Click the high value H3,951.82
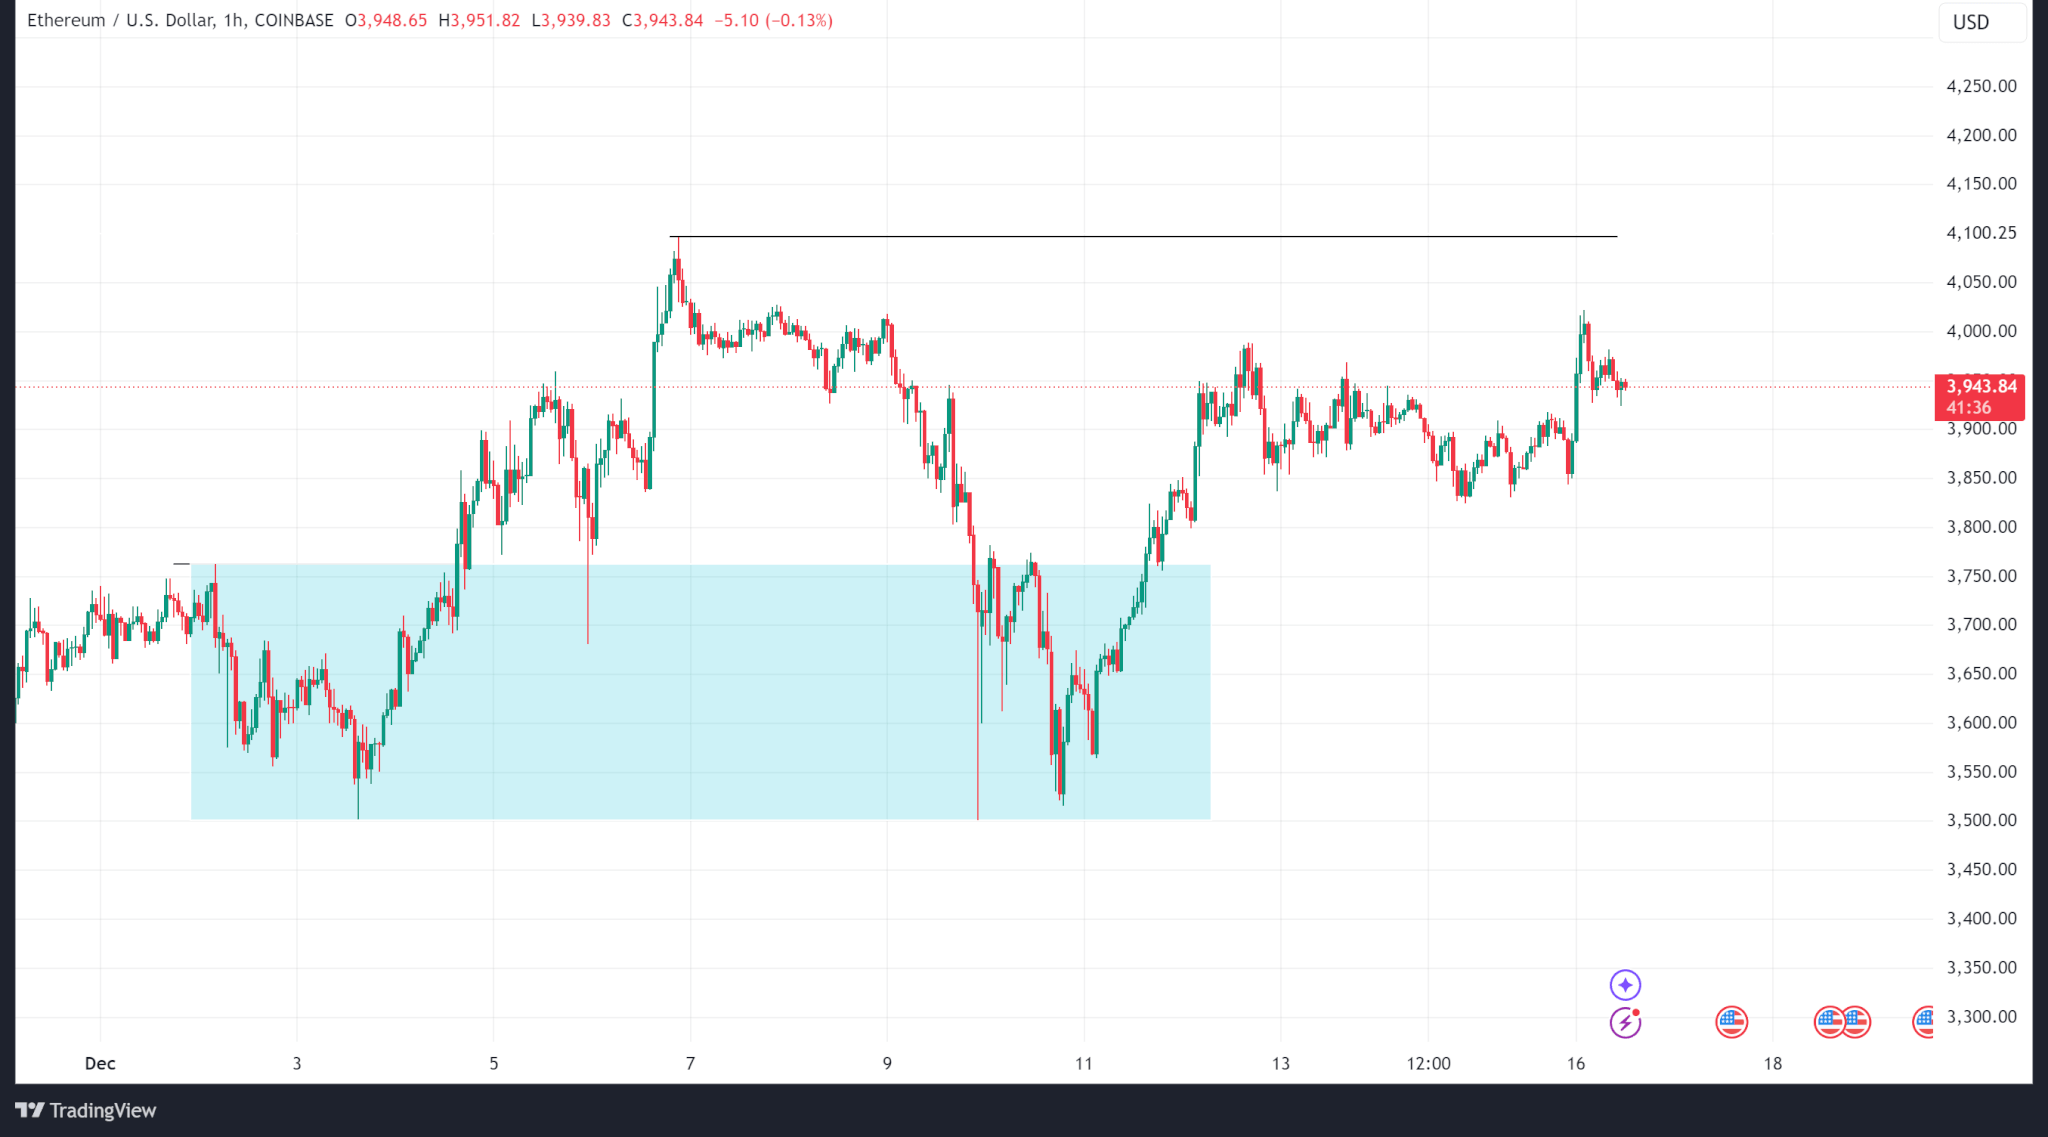 (x=479, y=20)
